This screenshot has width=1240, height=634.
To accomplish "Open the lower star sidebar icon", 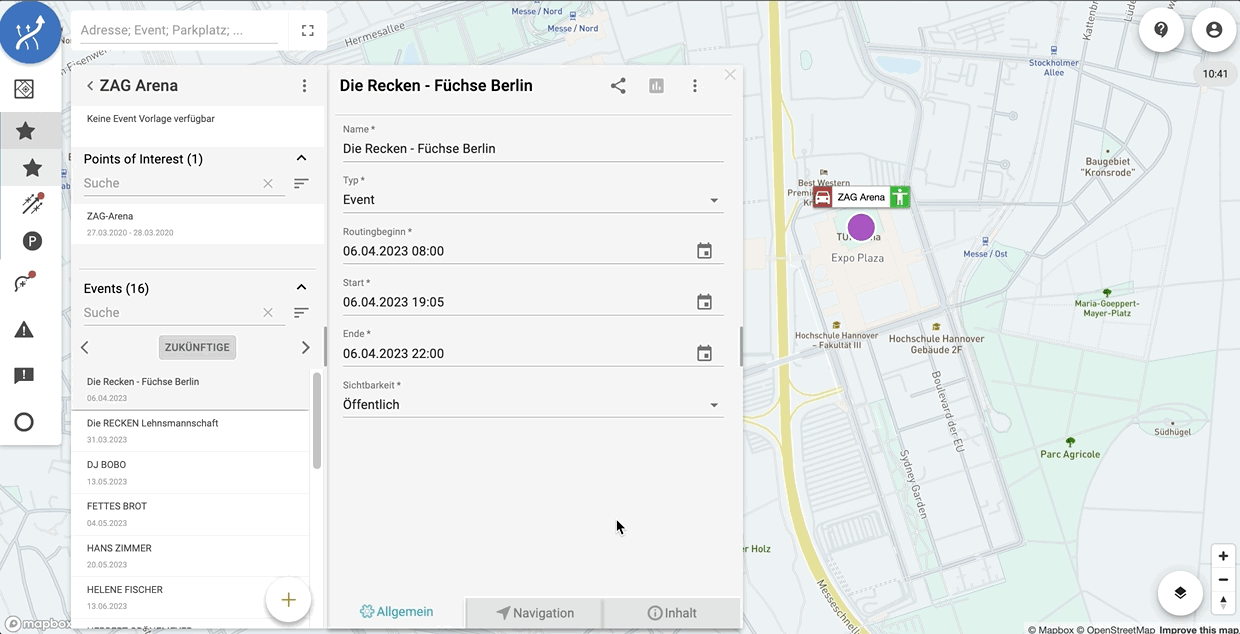I will pyautogui.click(x=32, y=167).
